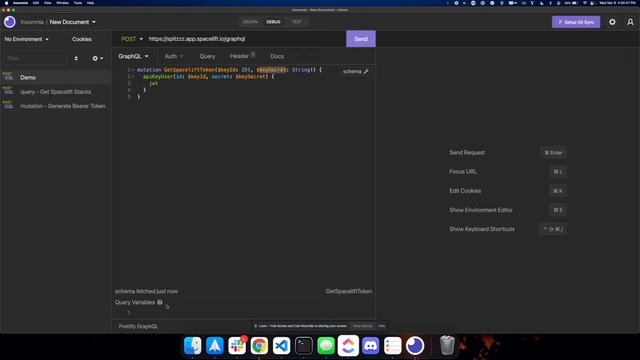Focus the request URL field
The width and height of the screenshot is (640, 360).
coord(245,39)
